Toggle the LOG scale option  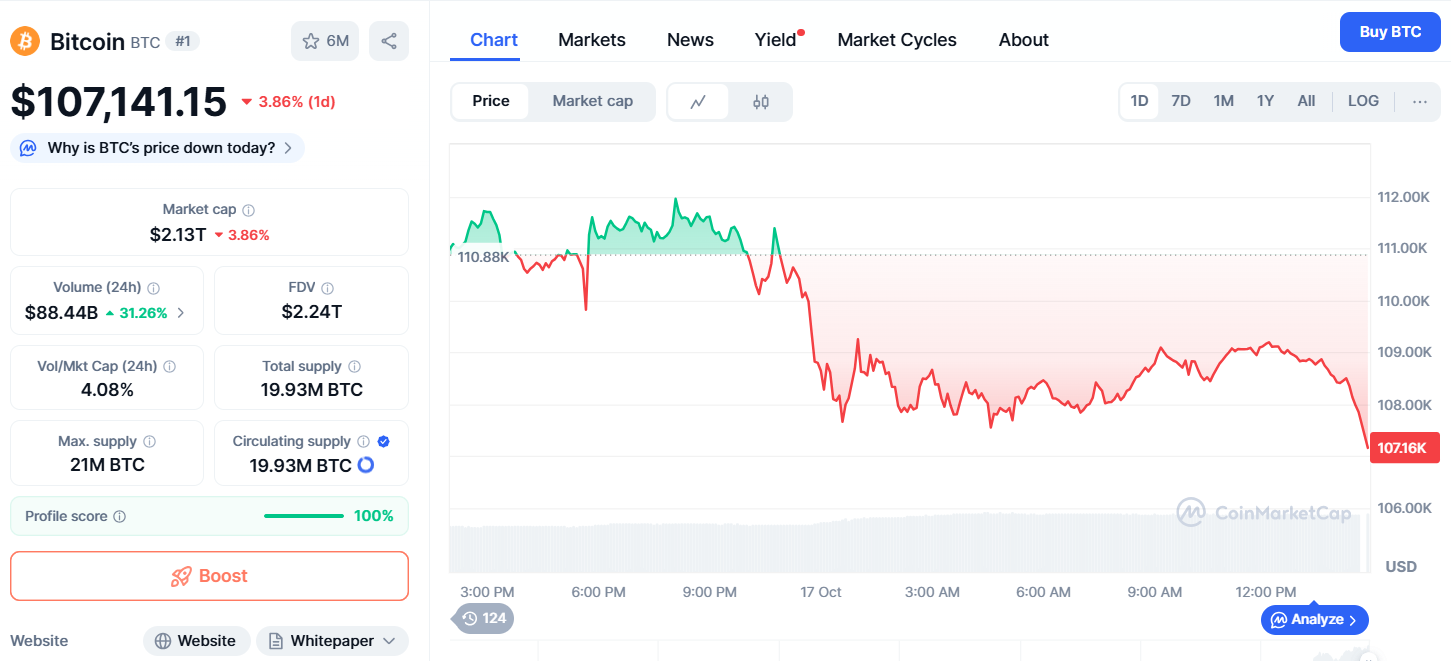[x=1363, y=101]
